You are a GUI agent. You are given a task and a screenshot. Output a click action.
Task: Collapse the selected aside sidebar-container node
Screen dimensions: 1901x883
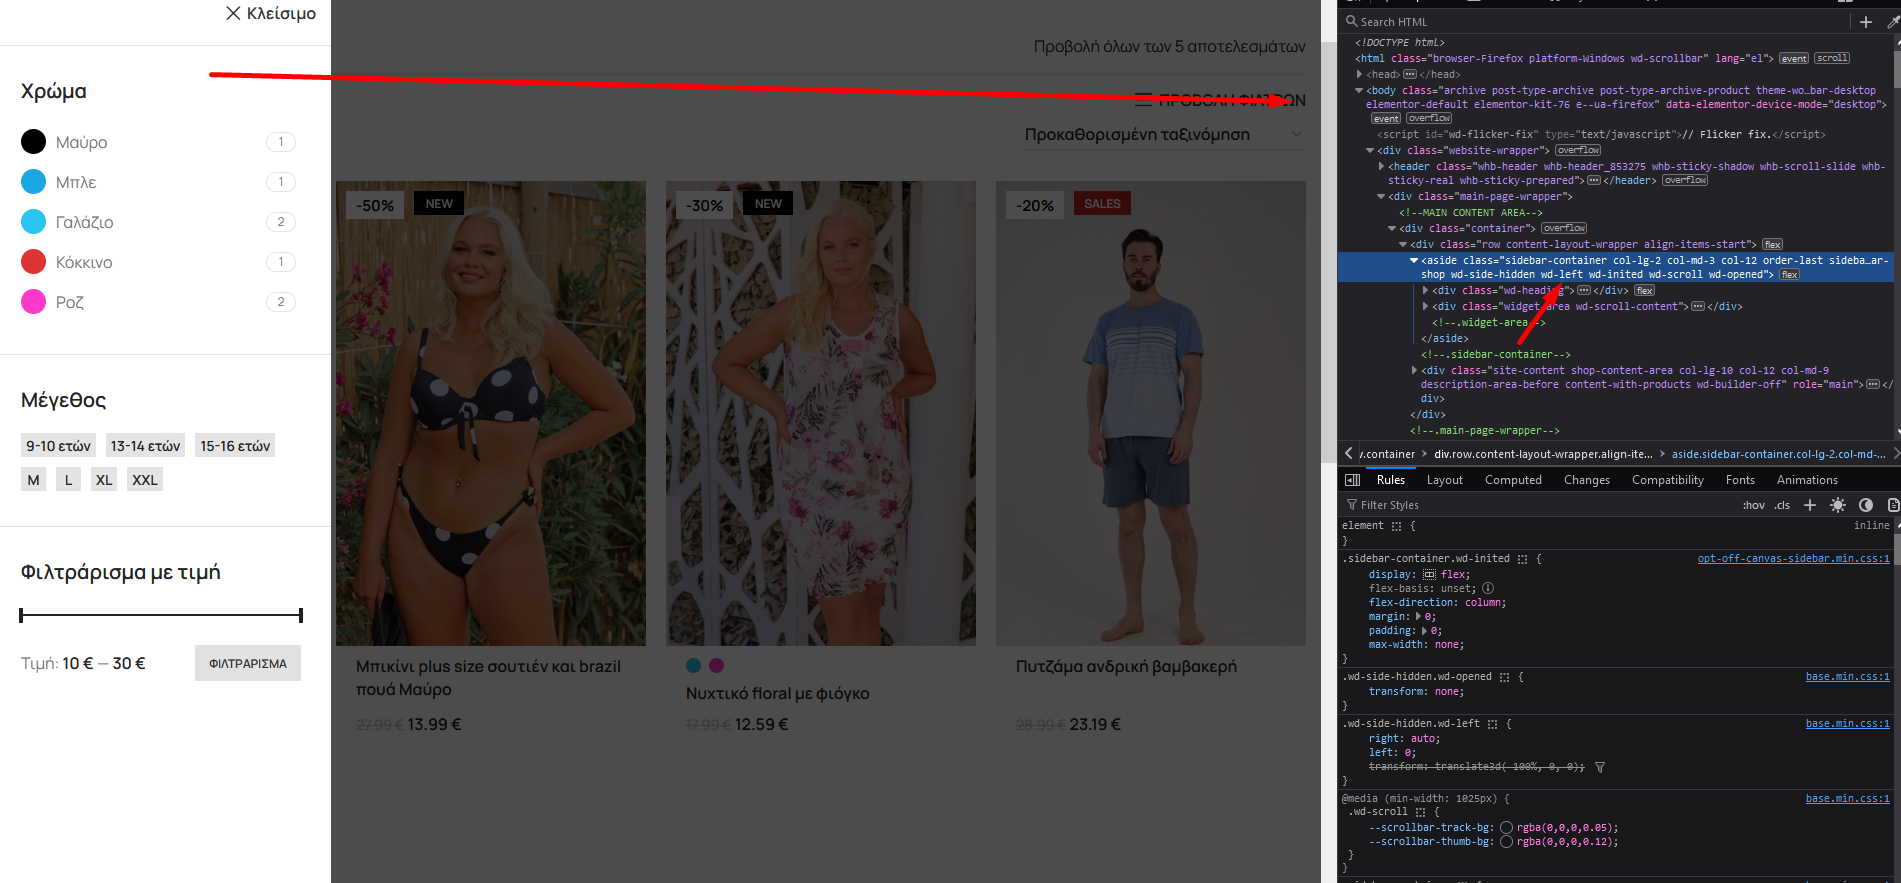point(1414,260)
